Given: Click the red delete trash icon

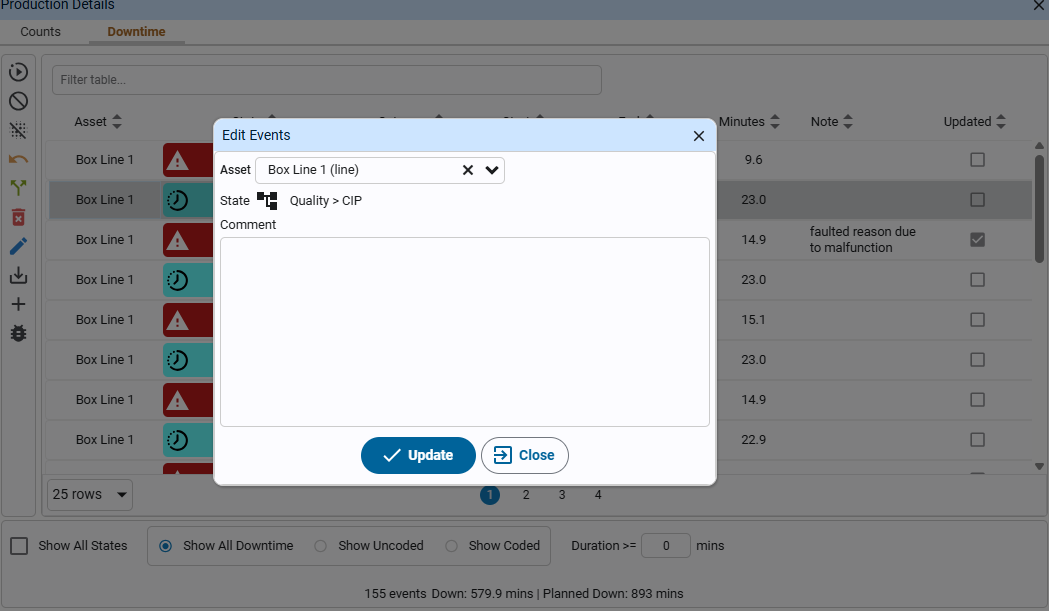Looking at the screenshot, I should point(18,217).
